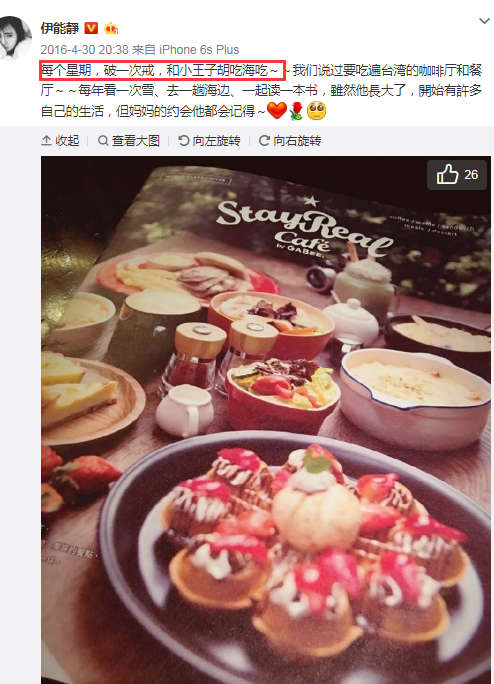Click the magnifier icon beside 查看大图
The image size is (494, 684).
[x=103, y=140]
